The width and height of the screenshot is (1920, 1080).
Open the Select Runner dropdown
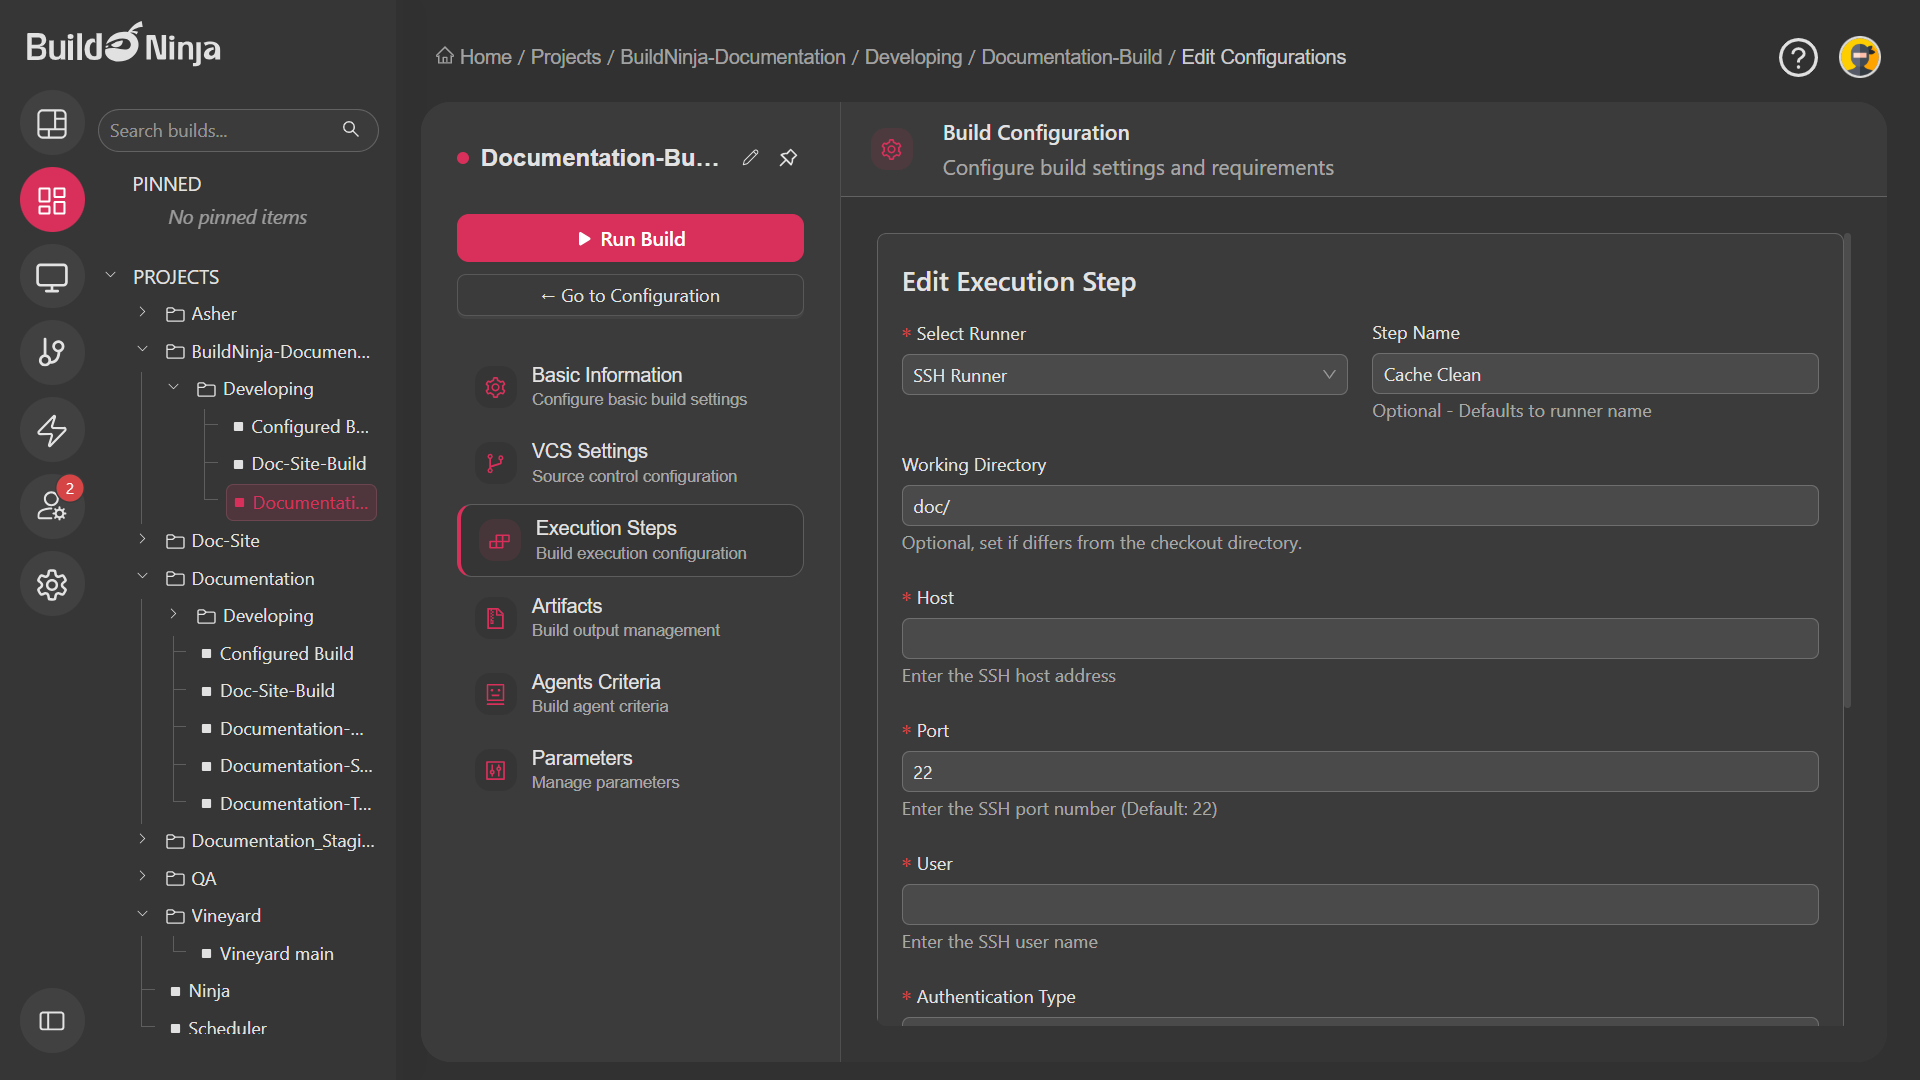pos(1124,374)
